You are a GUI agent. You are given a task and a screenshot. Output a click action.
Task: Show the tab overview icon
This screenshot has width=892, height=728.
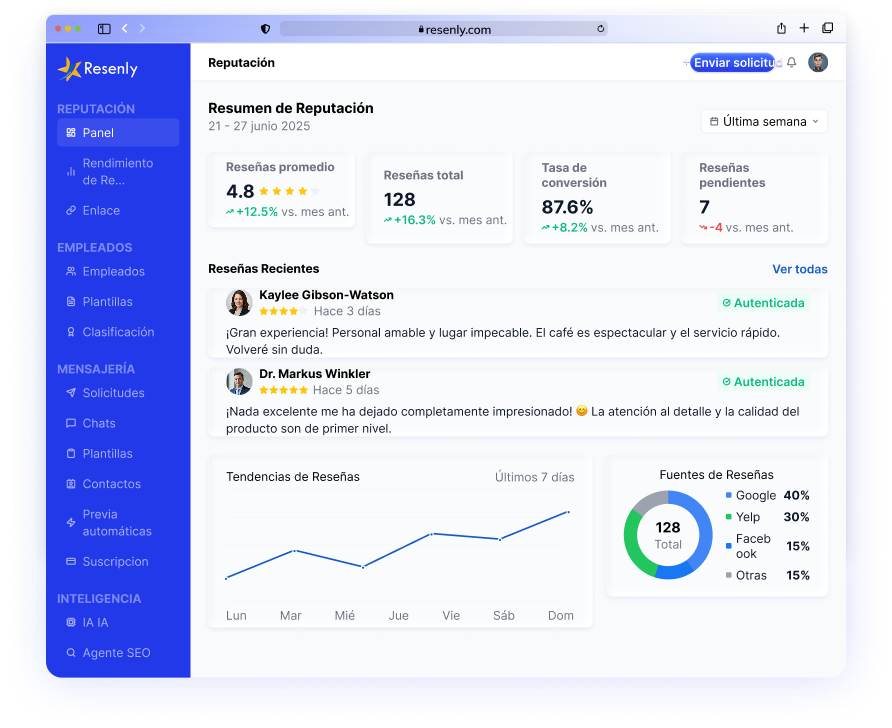click(828, 28)
